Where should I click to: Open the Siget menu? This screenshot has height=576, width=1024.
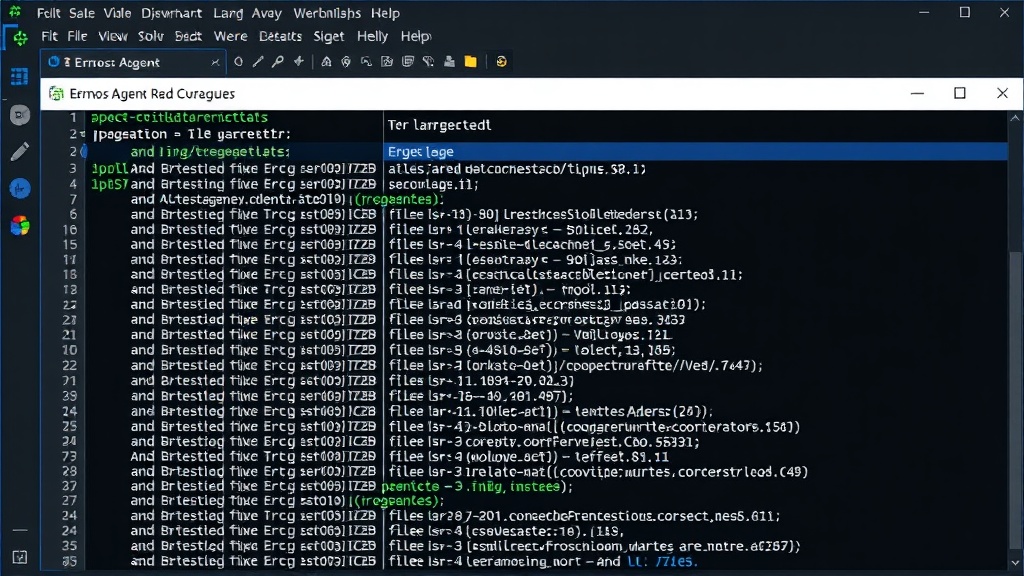tap(328, 36)
